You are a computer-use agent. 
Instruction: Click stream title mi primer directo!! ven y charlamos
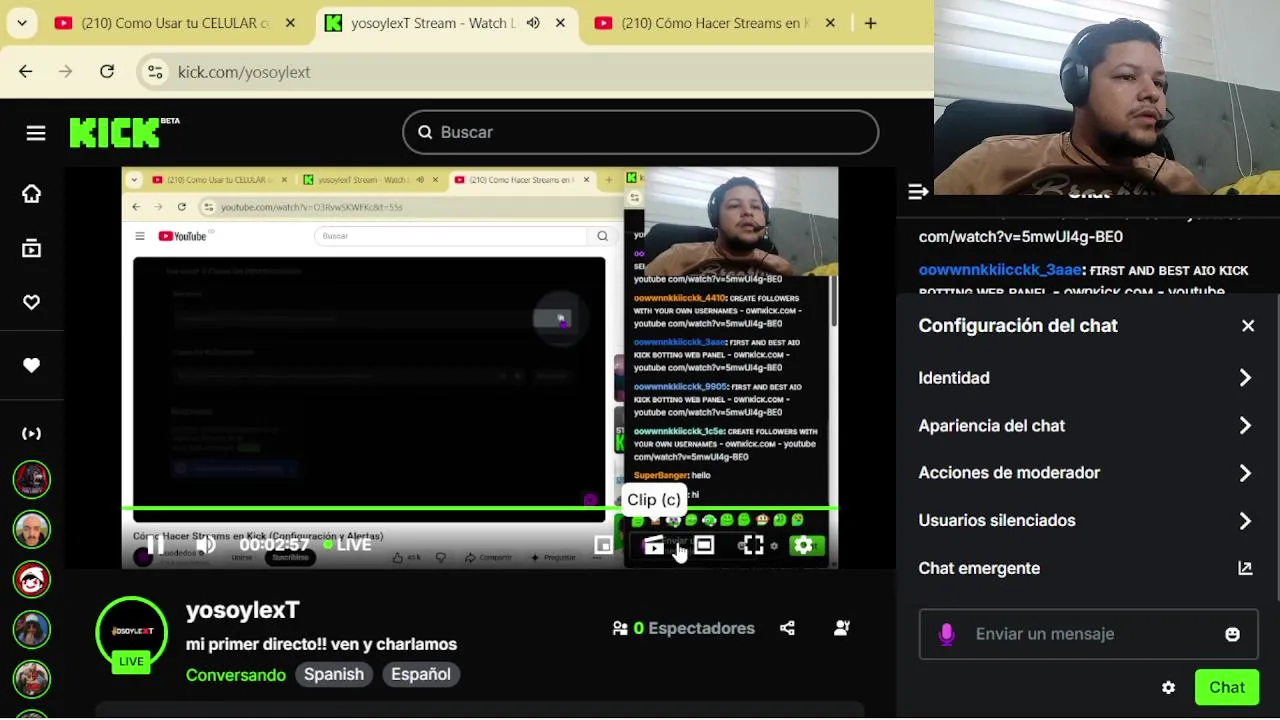(x=321, y=644)
